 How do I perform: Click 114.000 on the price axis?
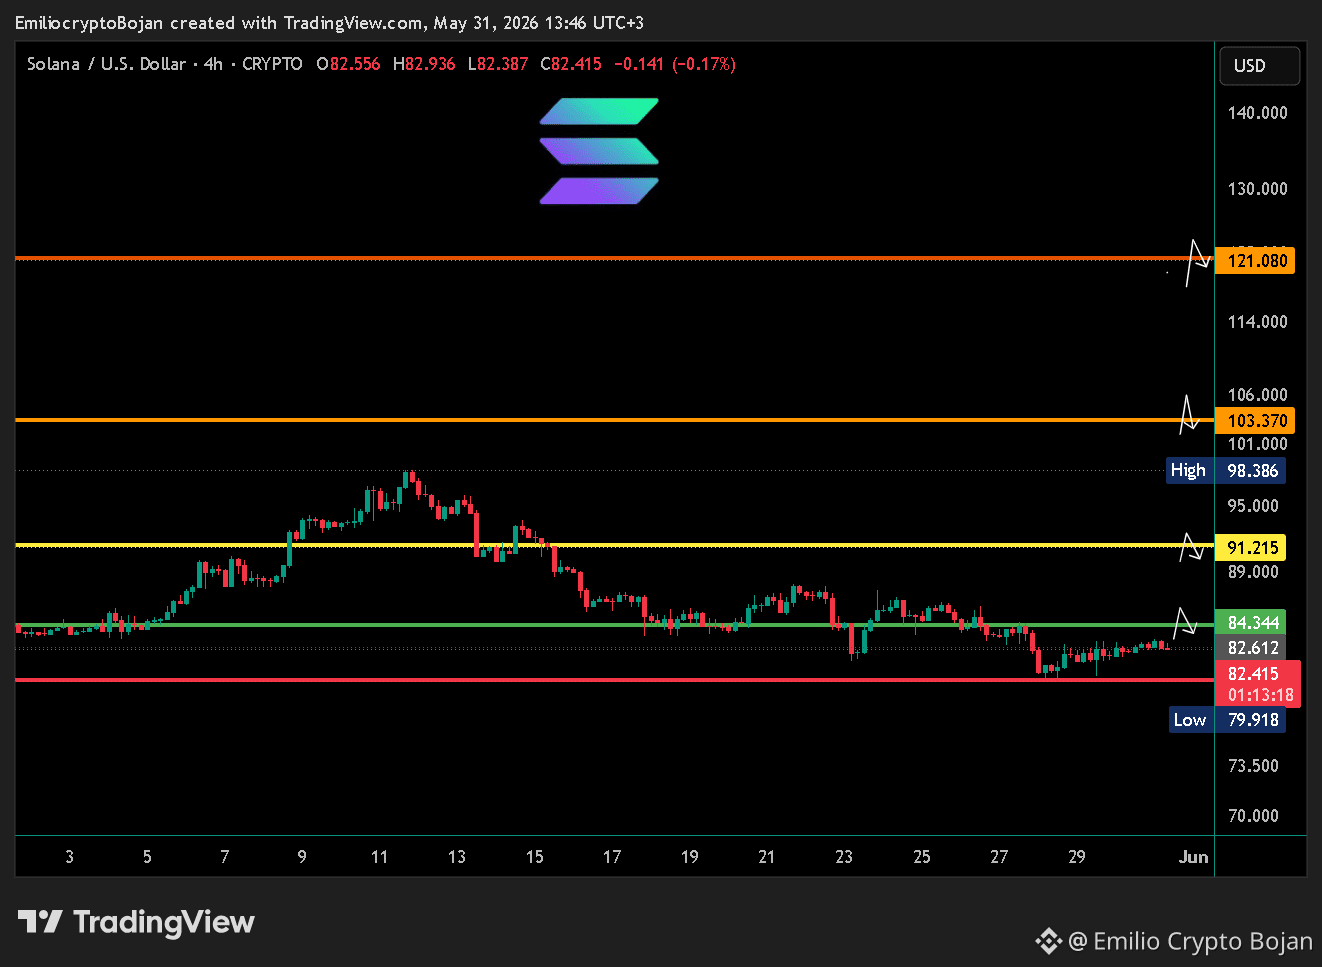tap(1257, 322)
